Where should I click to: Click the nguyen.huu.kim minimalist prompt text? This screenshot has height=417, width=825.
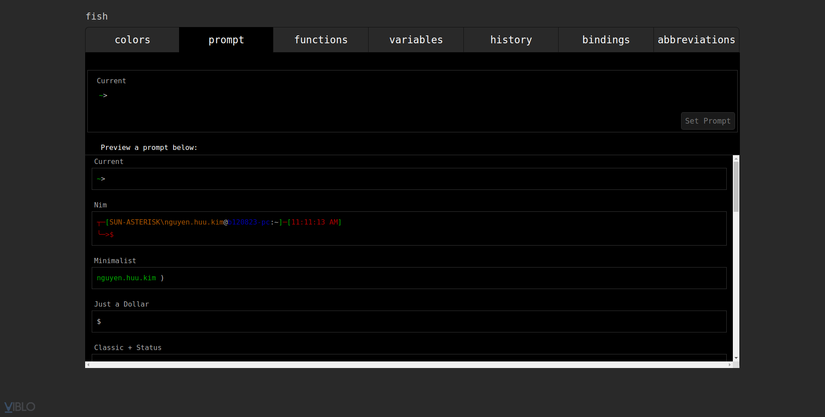(x=126, y=278)
